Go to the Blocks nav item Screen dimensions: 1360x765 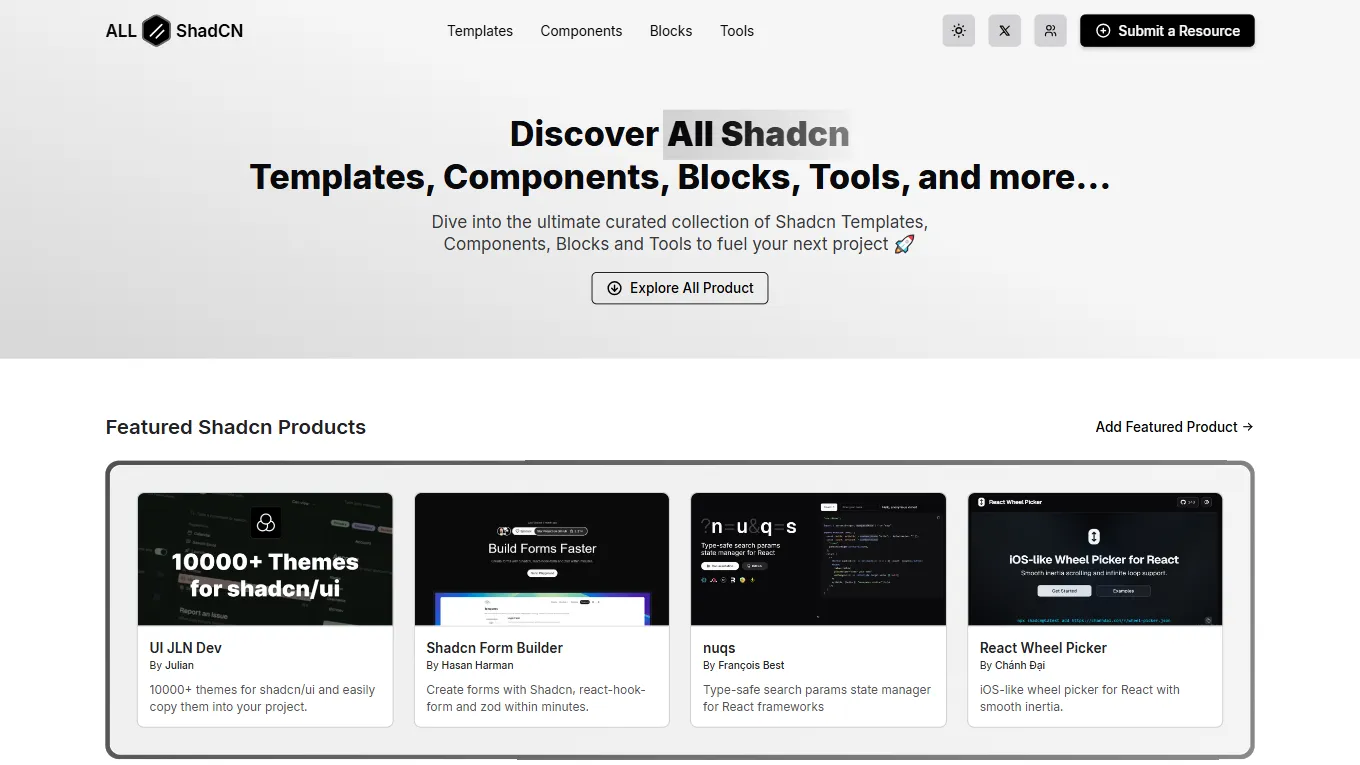click(670, 31)
